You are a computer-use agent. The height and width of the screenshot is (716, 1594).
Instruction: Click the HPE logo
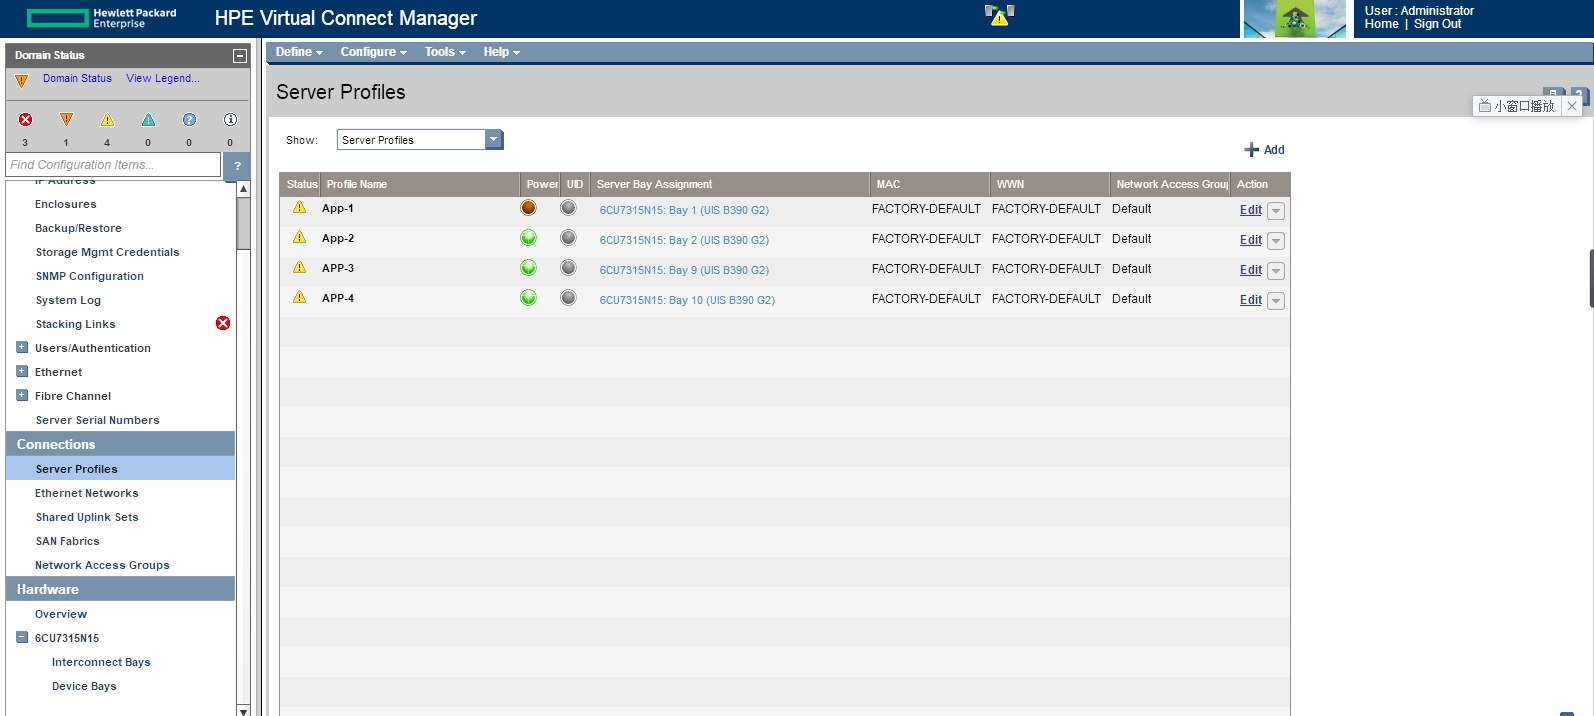coord(101,18)
